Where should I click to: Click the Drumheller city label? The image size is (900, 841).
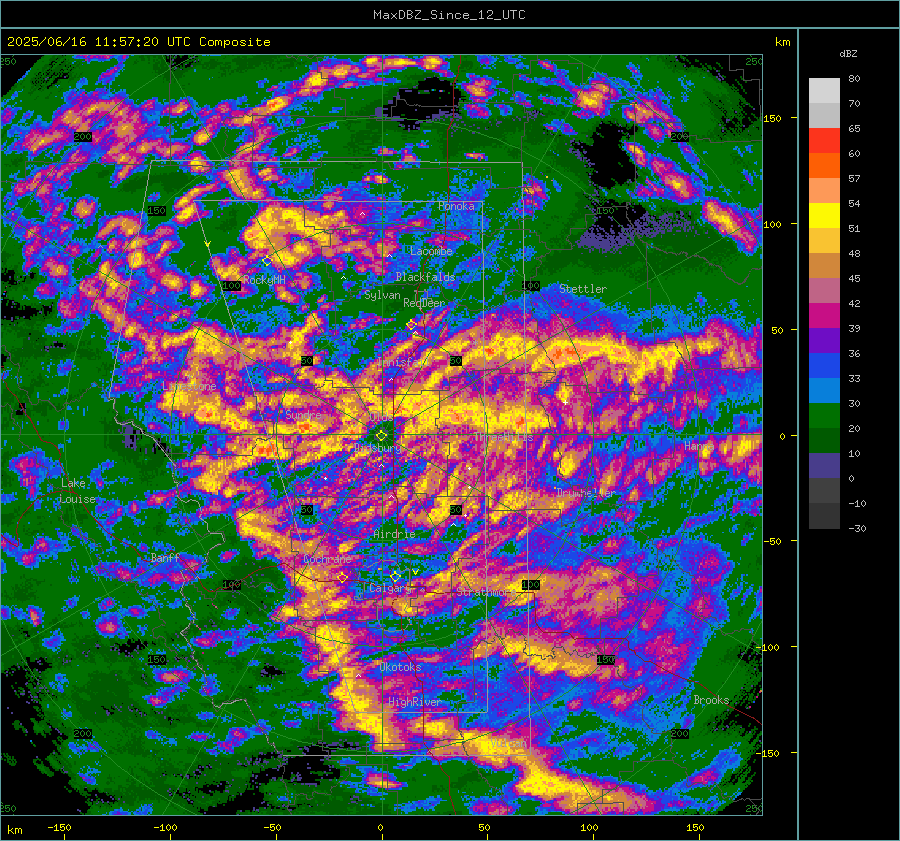(x=586, y=493)
